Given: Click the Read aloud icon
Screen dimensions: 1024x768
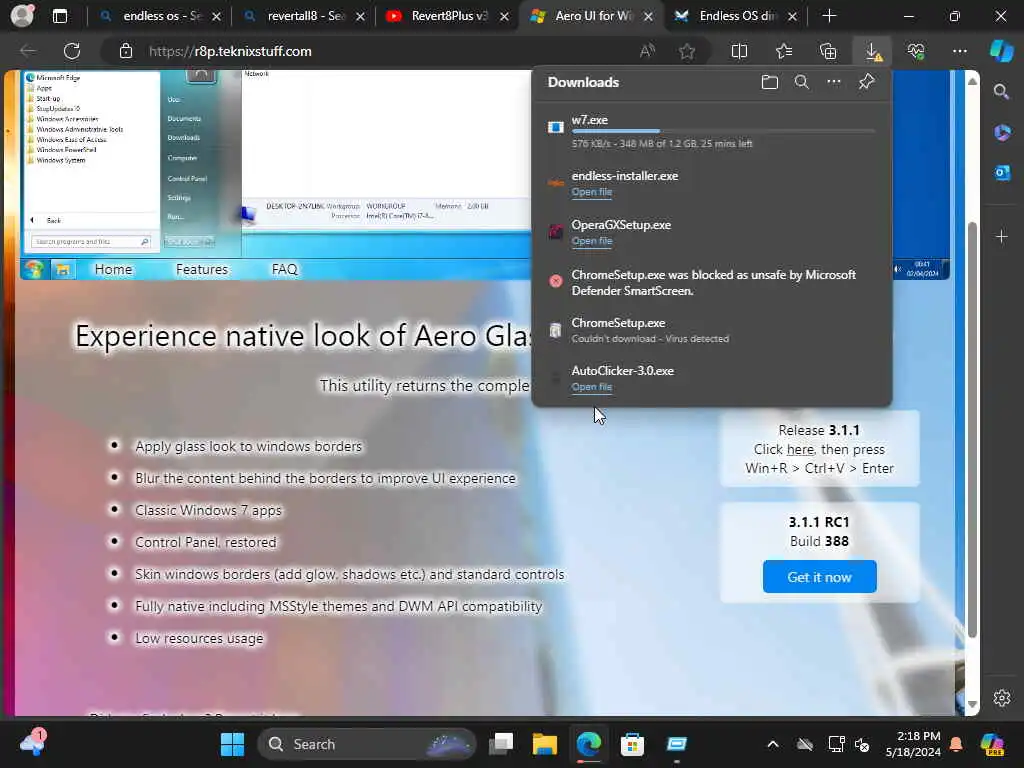Looking at the screenshot, I should click(647, 51).
